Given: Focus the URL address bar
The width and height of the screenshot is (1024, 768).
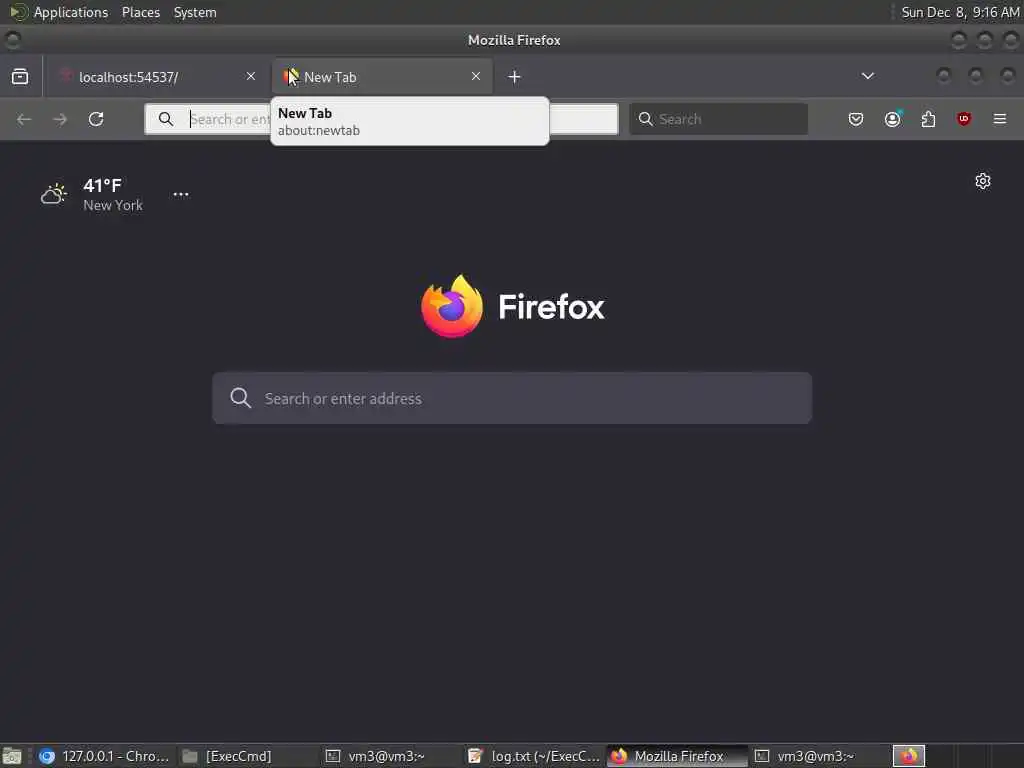Looking at the screenshot, I should [x=381, y=119].
